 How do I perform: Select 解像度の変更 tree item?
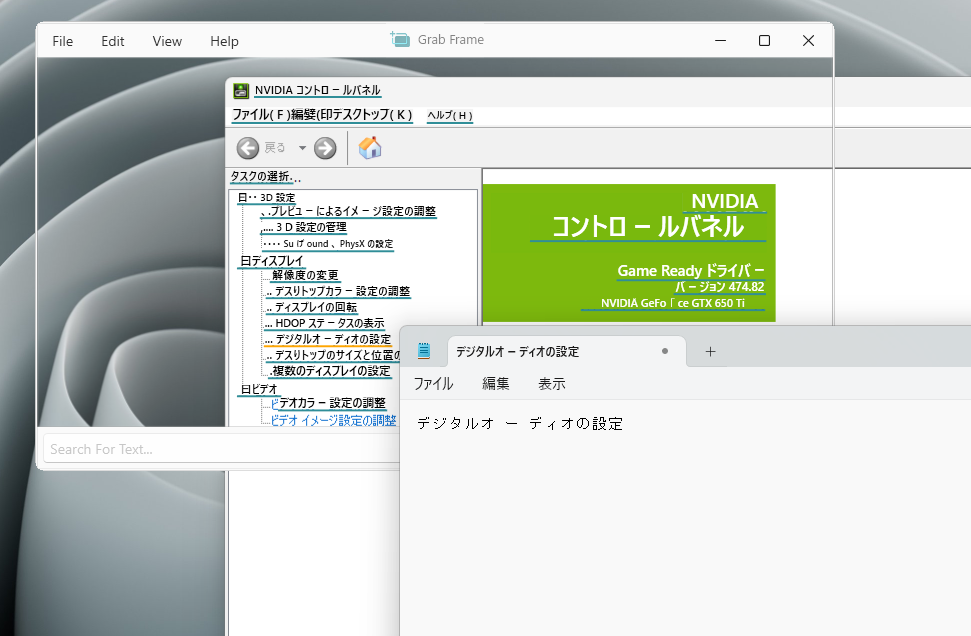pos(305,275)
